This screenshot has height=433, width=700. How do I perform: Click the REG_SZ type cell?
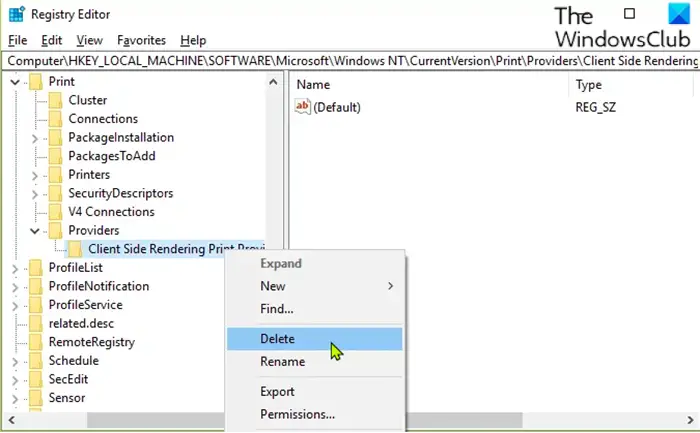(x=596, y=107)
